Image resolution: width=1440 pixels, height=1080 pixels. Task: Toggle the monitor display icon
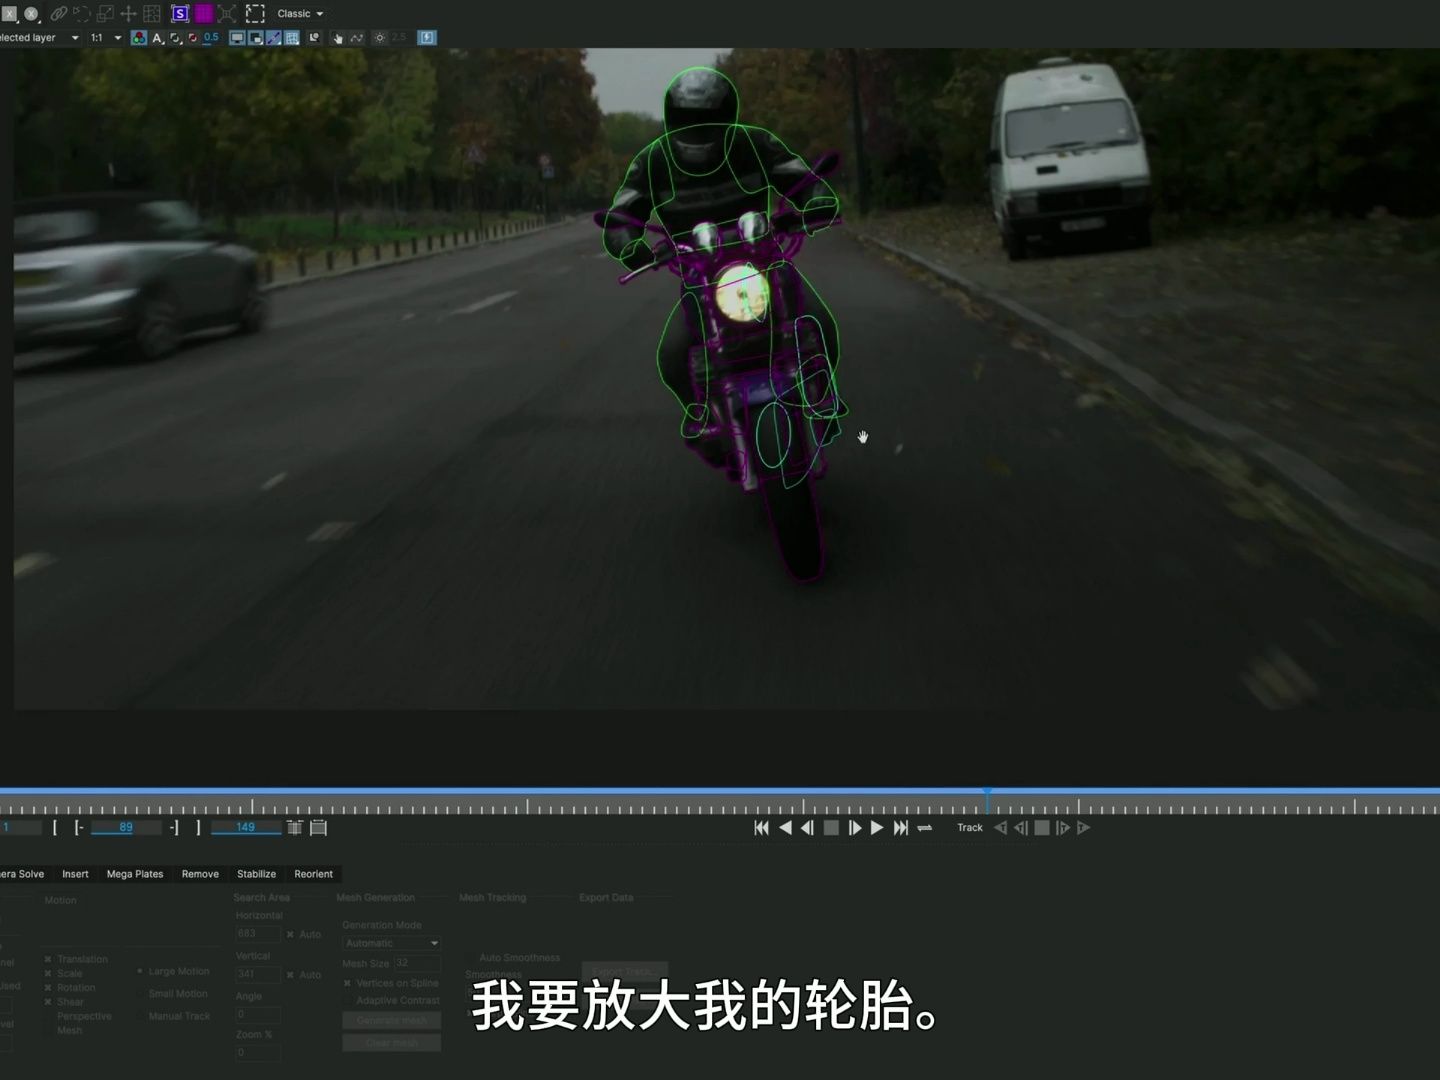pyautogui.click(x=237, y=38)
